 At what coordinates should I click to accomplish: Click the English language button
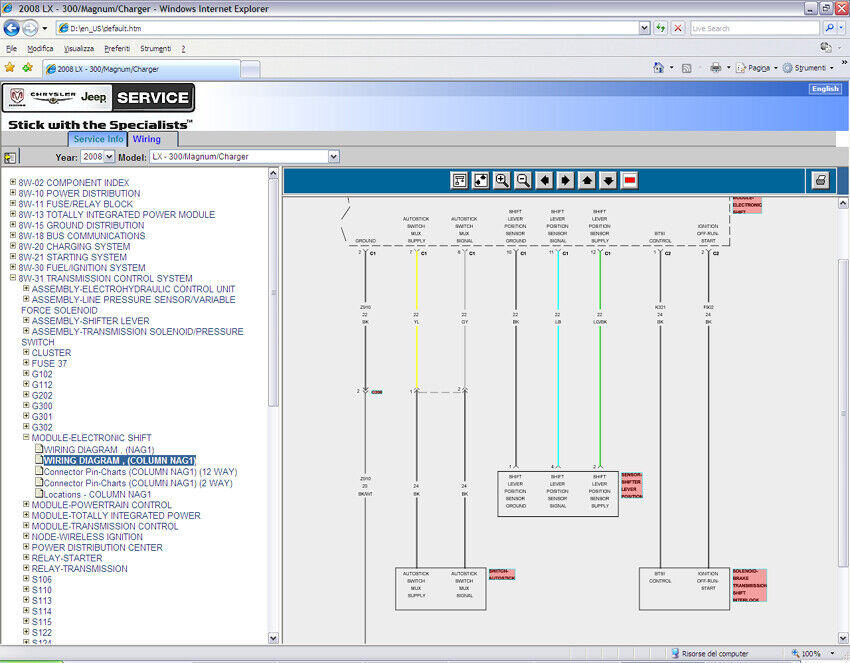pyautogui.click(x=825, y=89)
